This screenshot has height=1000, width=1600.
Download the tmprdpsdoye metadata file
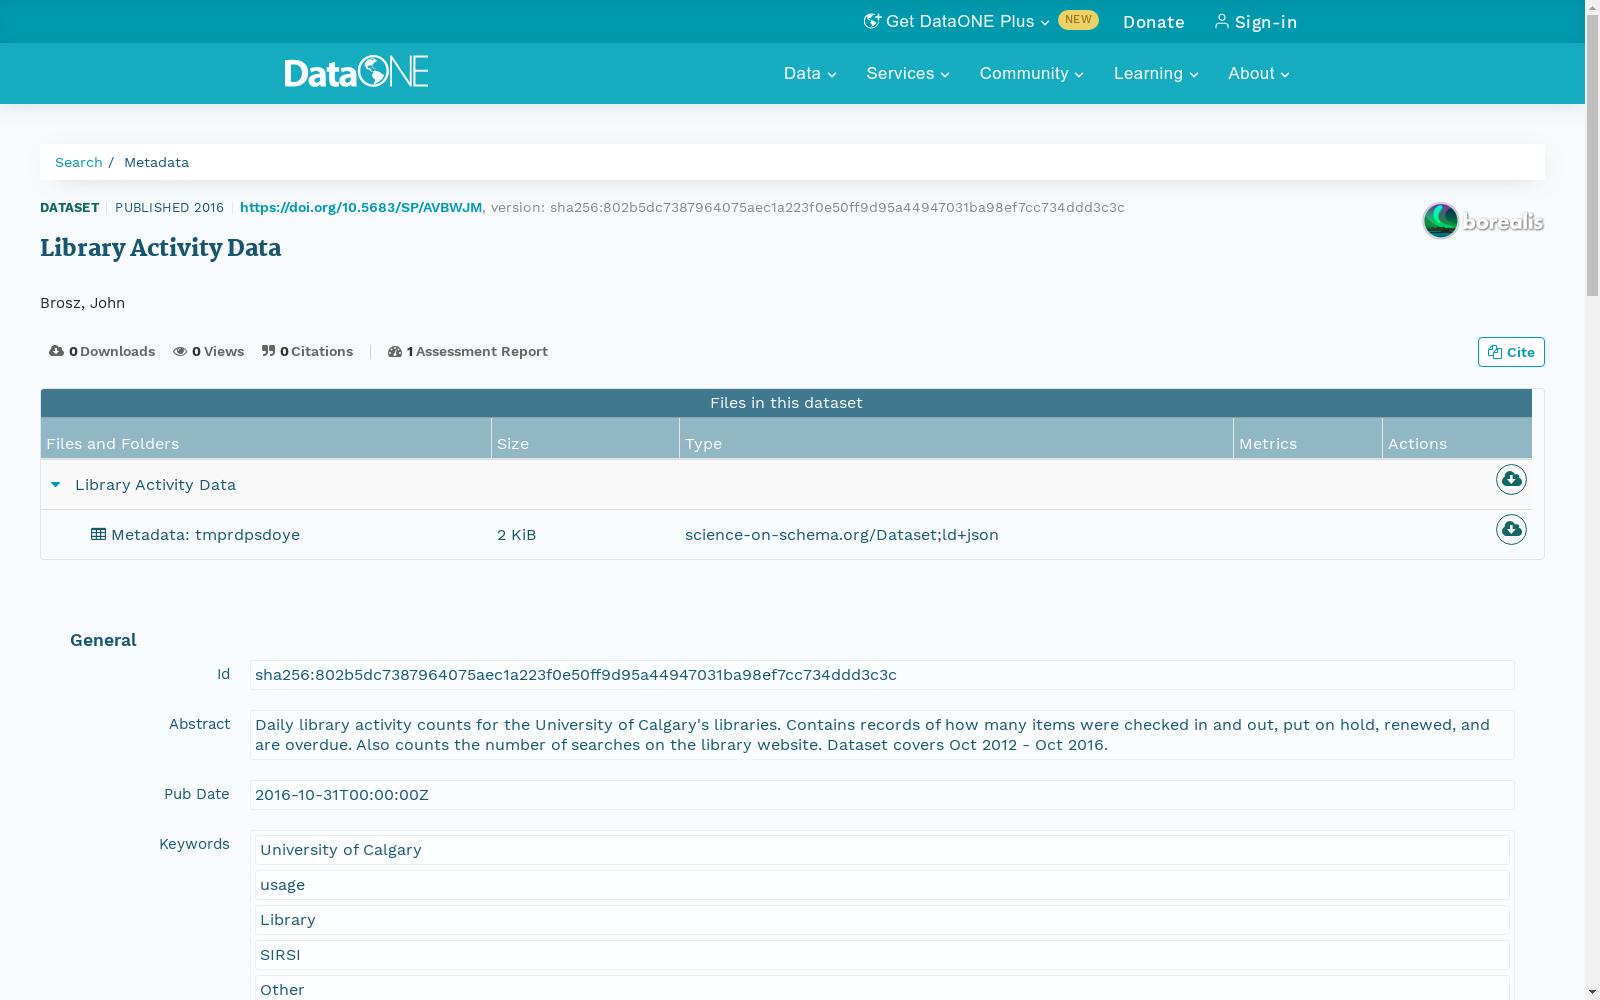click(x=1511, y=530)
